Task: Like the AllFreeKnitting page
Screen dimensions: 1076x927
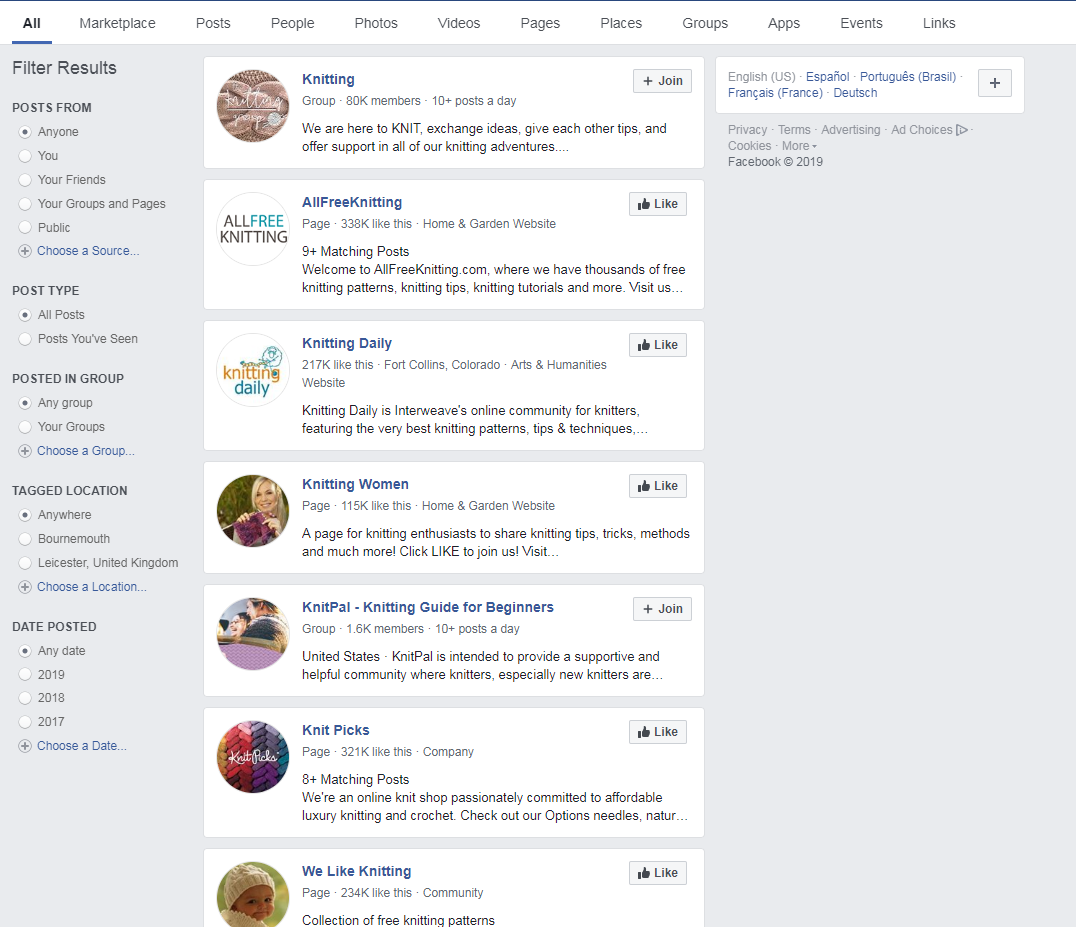Action: pyautogui.click(x=657, y=204)
